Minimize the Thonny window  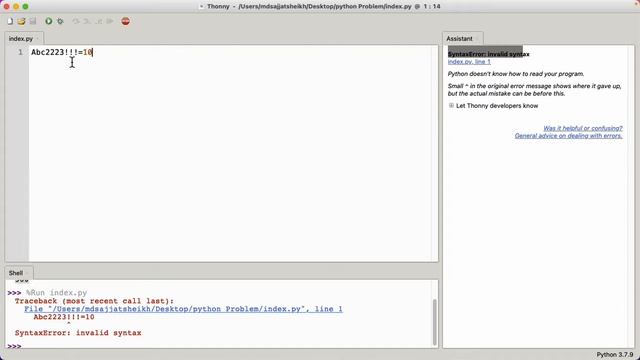16,7
